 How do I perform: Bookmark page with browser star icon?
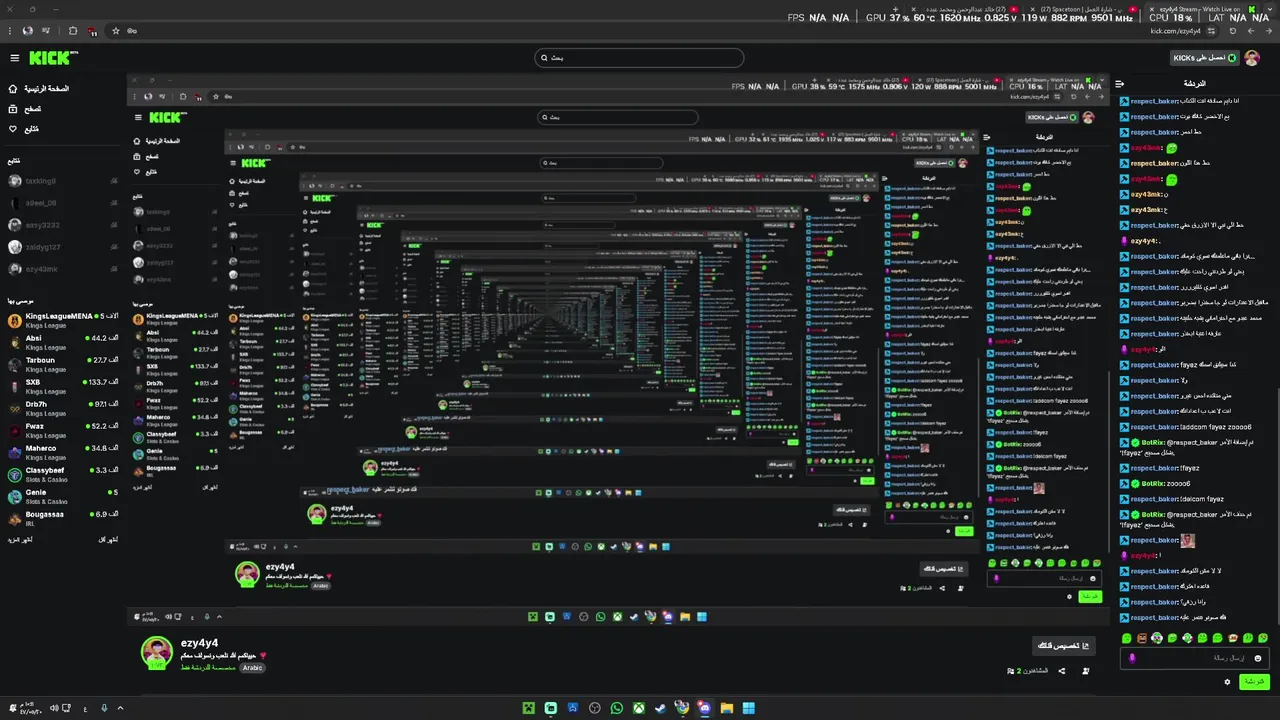coord(116,31)
